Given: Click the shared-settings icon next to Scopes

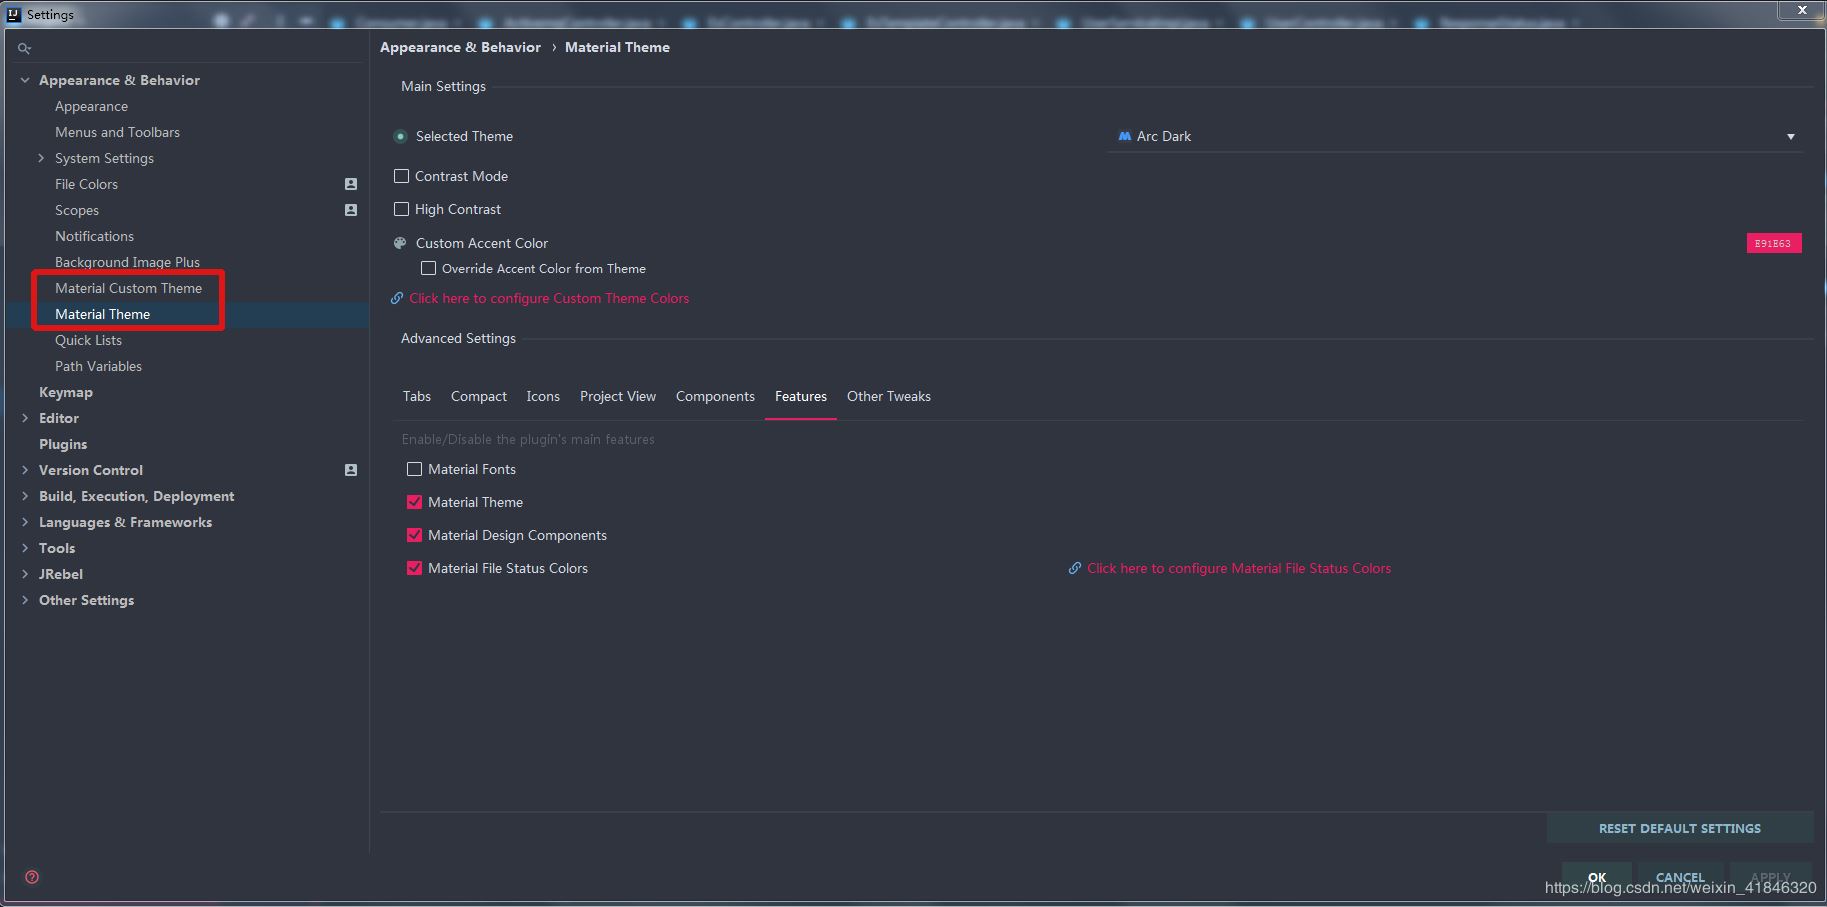Looking at the screenshot, I should click(350, 210).
